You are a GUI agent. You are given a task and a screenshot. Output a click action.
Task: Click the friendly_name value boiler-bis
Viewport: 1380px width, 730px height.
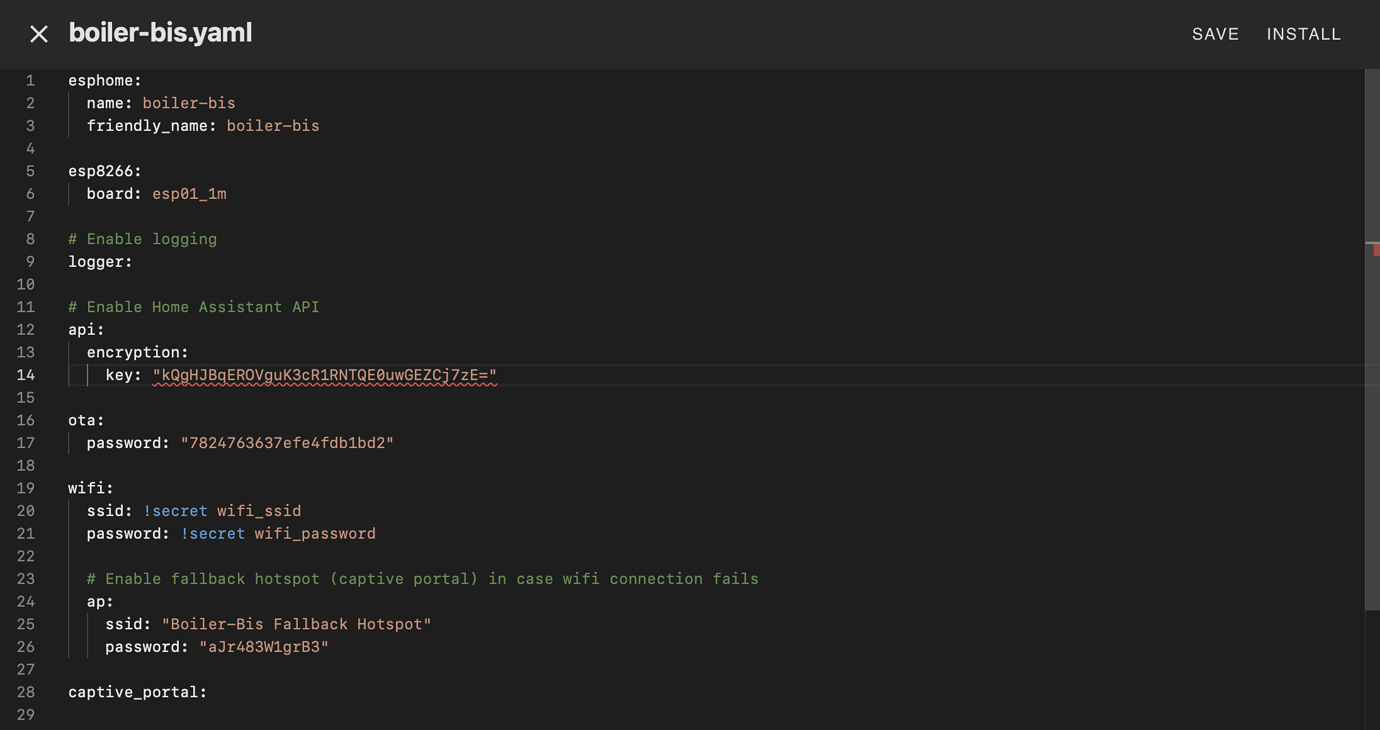273,126
